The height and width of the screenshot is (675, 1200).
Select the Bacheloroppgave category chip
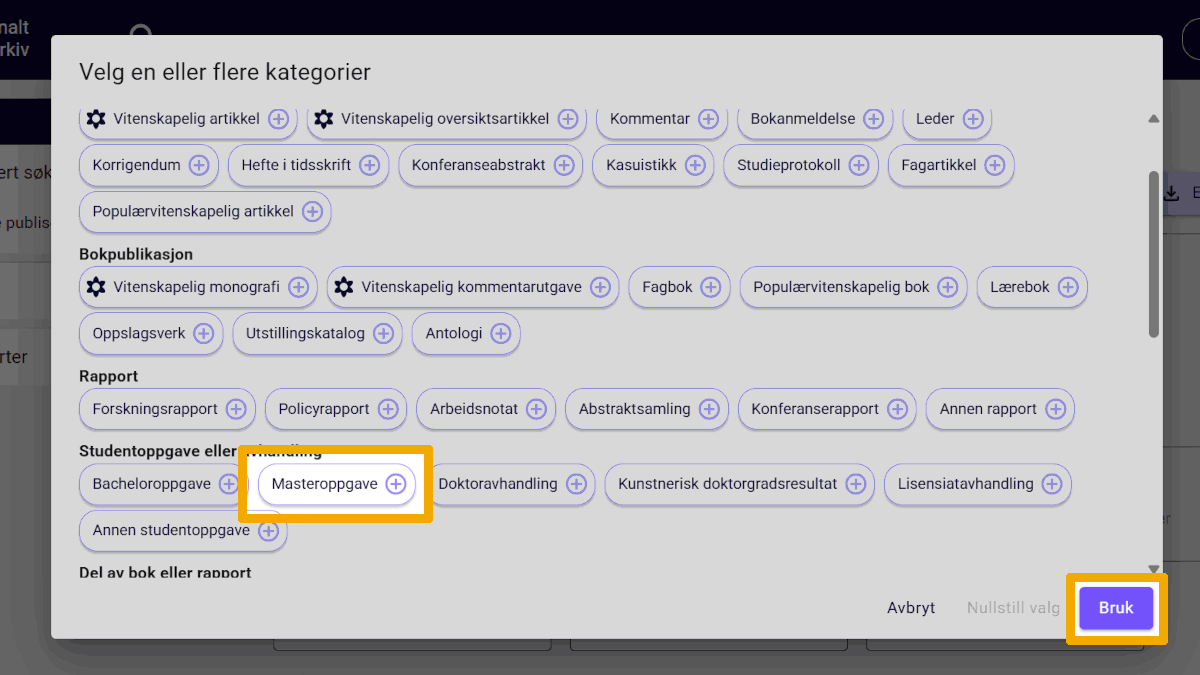[x=163, y=484]
